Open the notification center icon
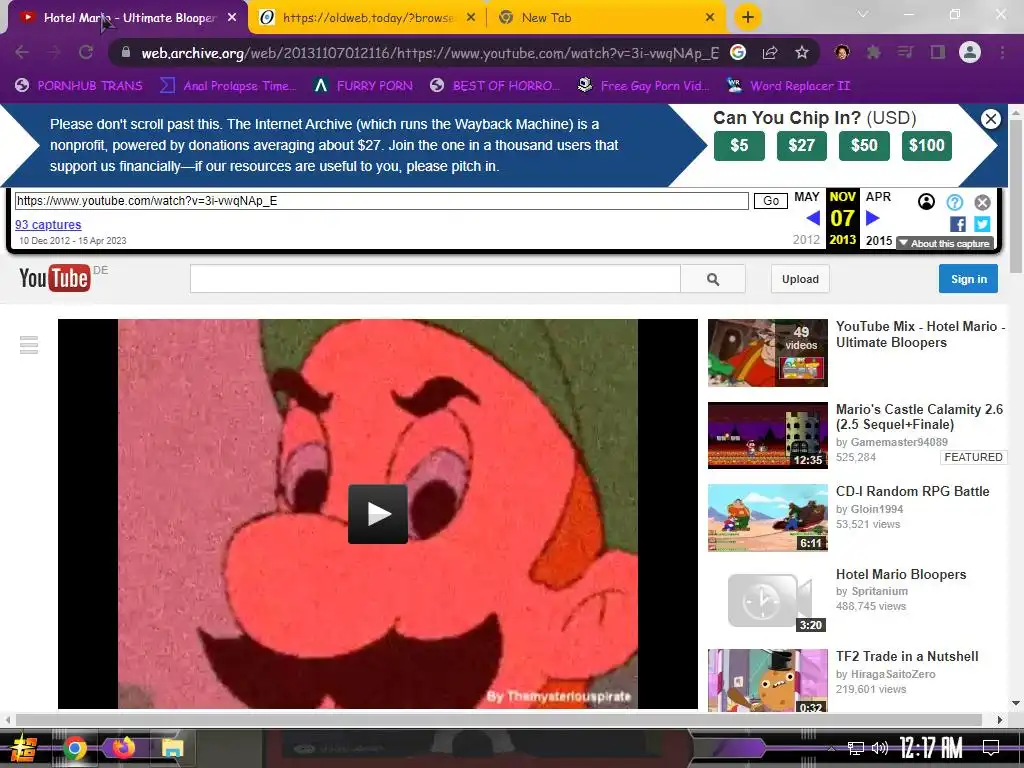Screen dimensions: 1024x768 click(991, 748)
